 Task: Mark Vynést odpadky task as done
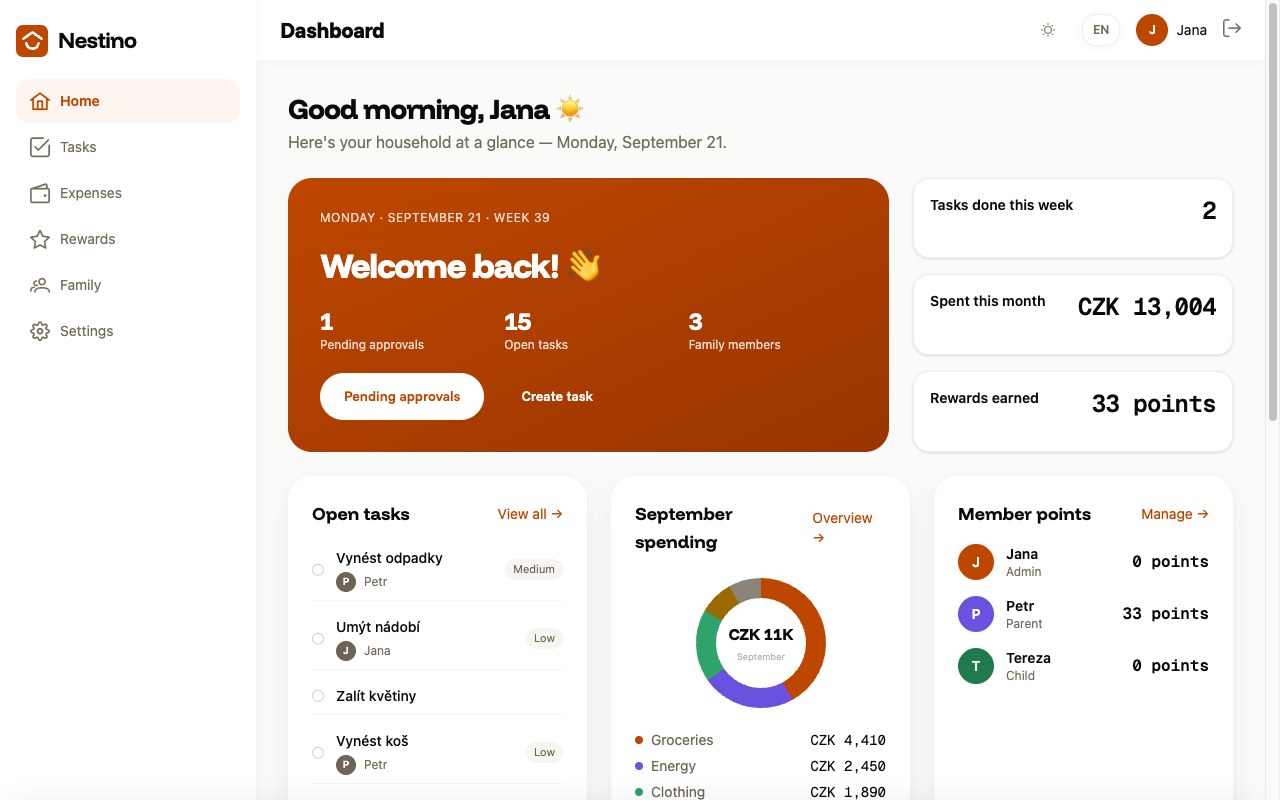click(x=318, y=570)
